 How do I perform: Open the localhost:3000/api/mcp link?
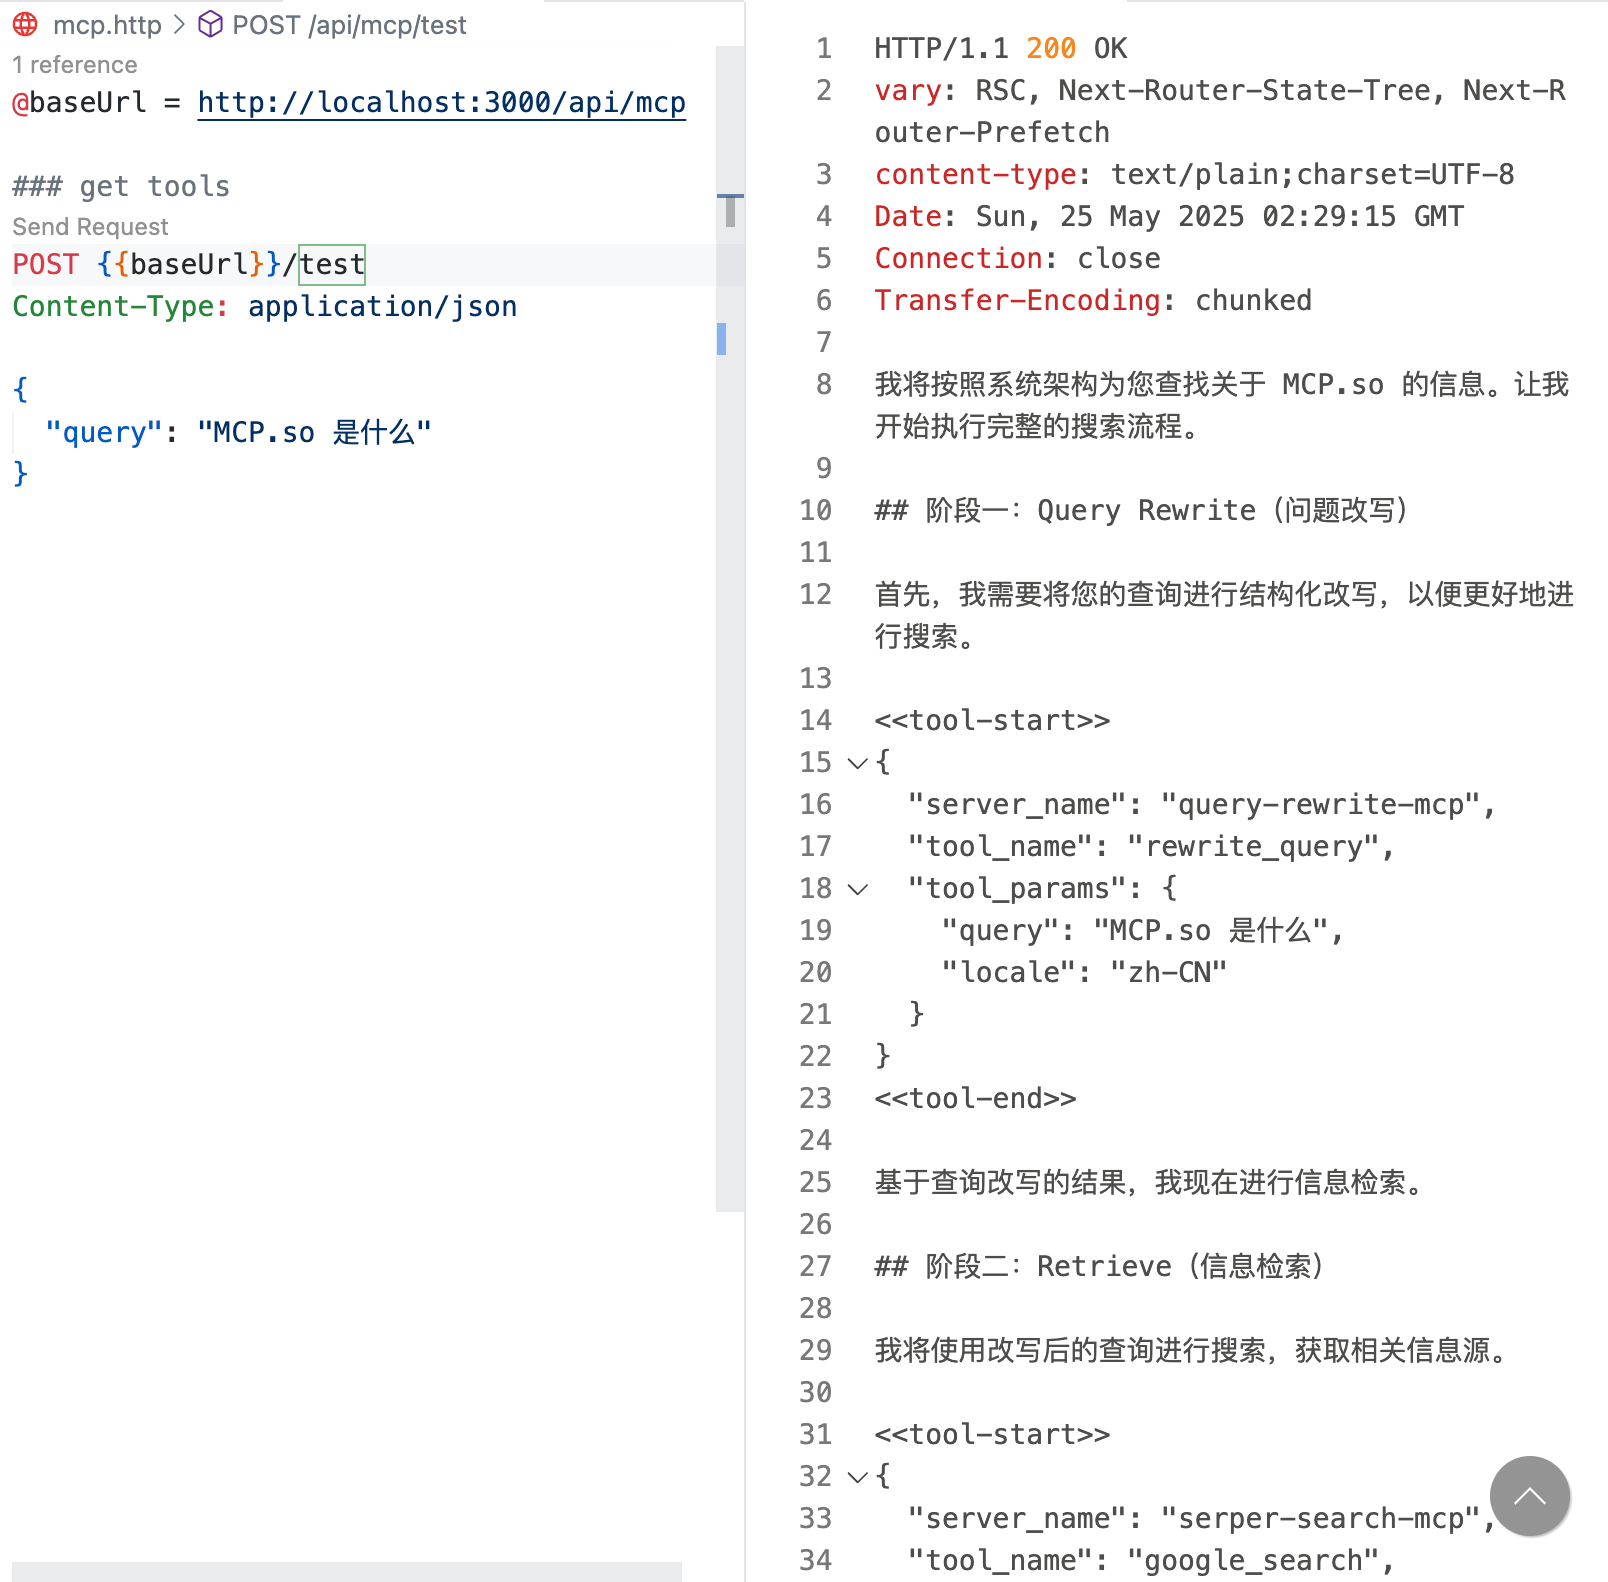click(x=441, y=102)
